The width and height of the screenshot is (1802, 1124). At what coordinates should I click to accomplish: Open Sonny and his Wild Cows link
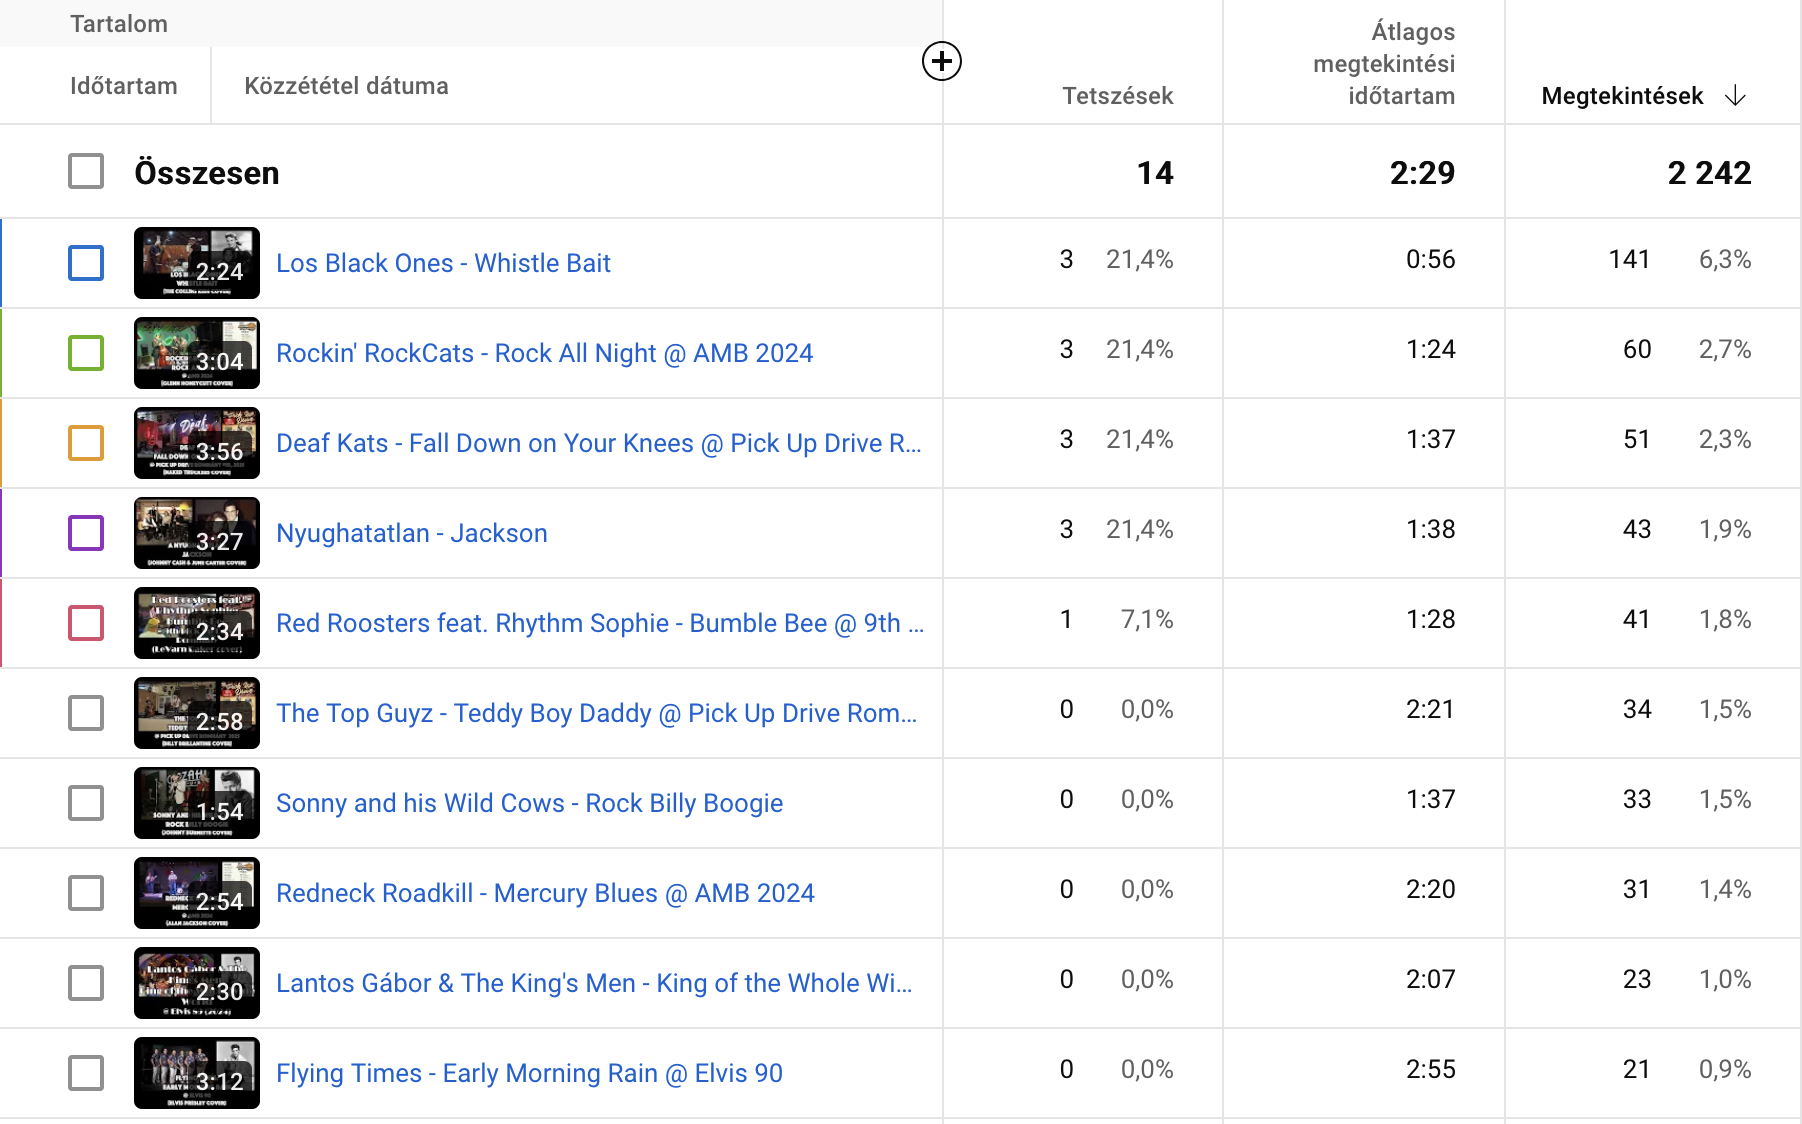pyautogui.click(x=529, y=803)
